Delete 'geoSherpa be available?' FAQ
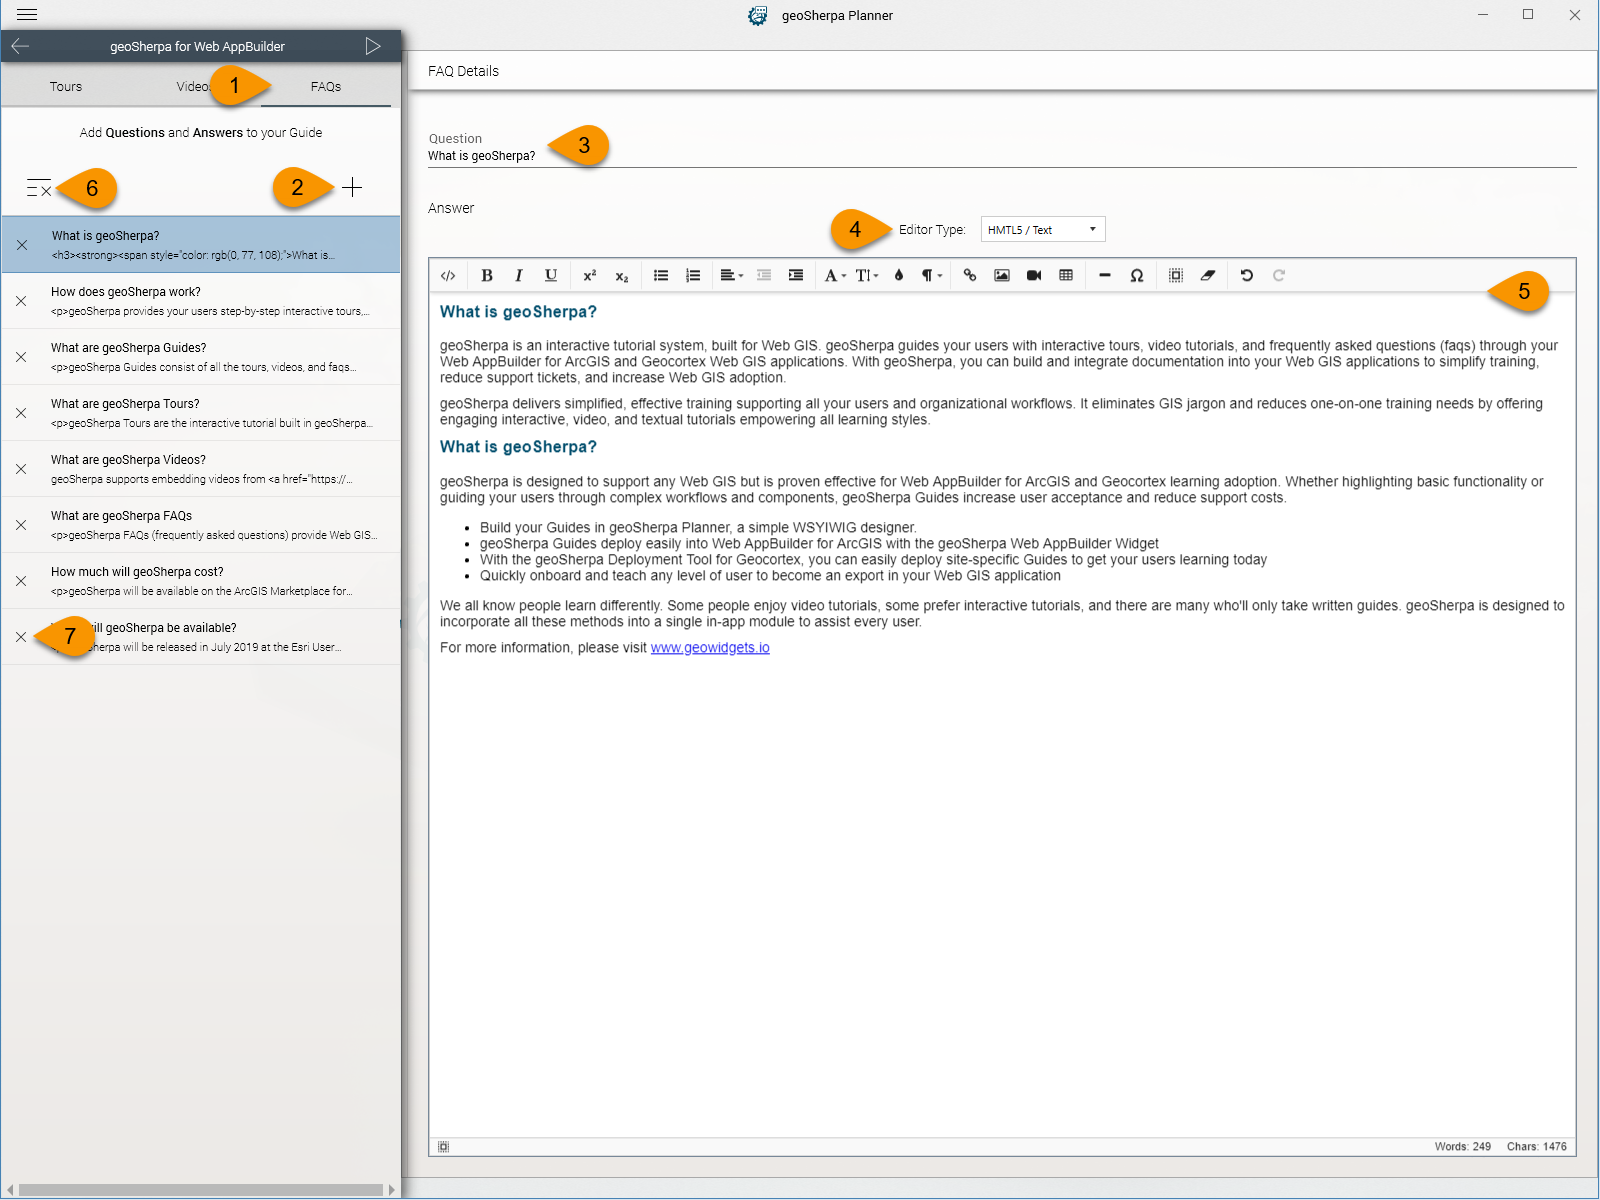1600x1200 pixels. pyautogui.click(x=21, y=637)
